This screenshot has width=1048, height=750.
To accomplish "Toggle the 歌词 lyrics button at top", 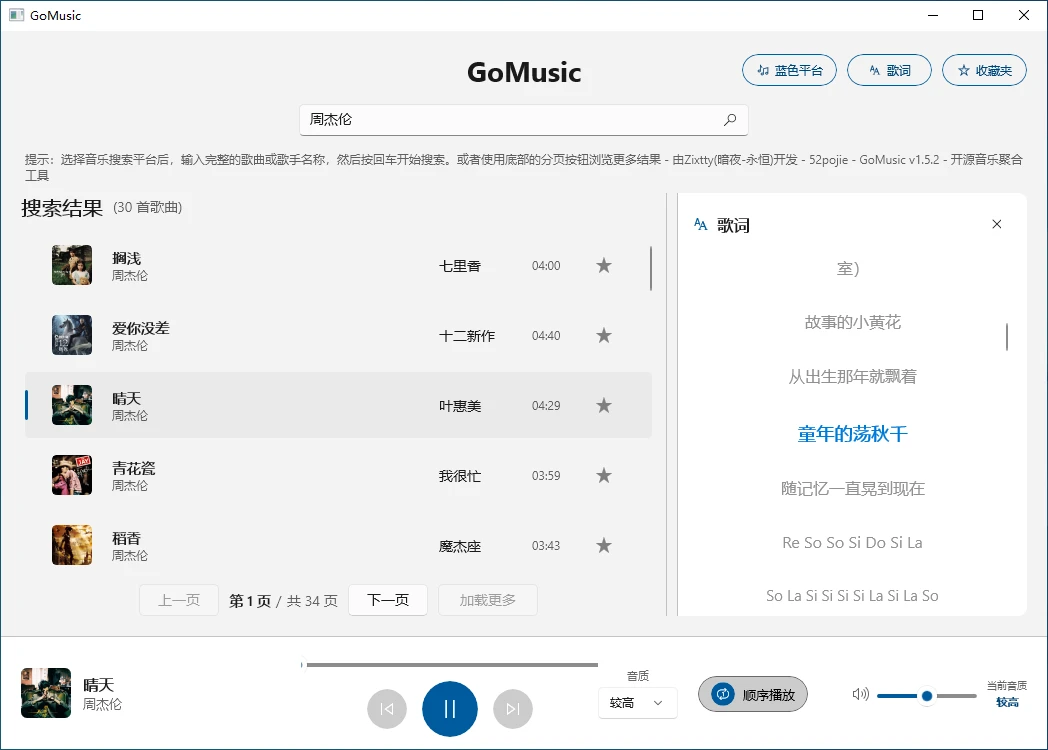I will 889,71.
